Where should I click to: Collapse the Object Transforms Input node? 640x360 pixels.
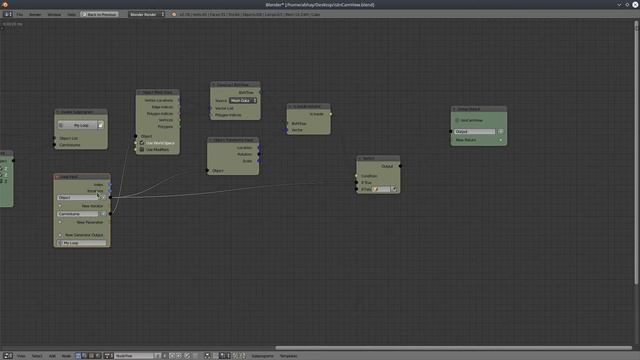coord(211,140)
